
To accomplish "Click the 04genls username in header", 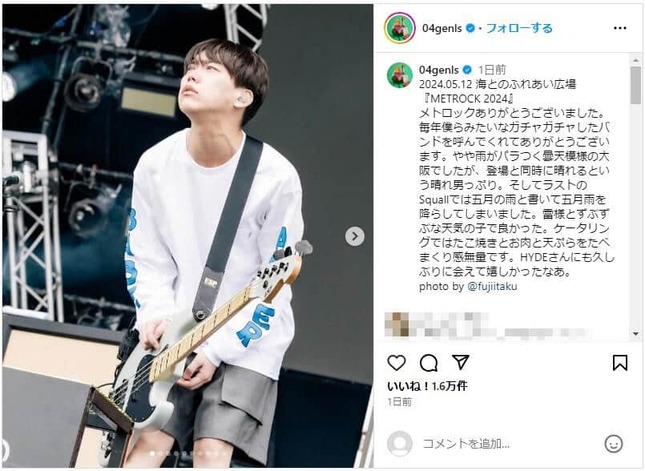I will coord(442,28).
